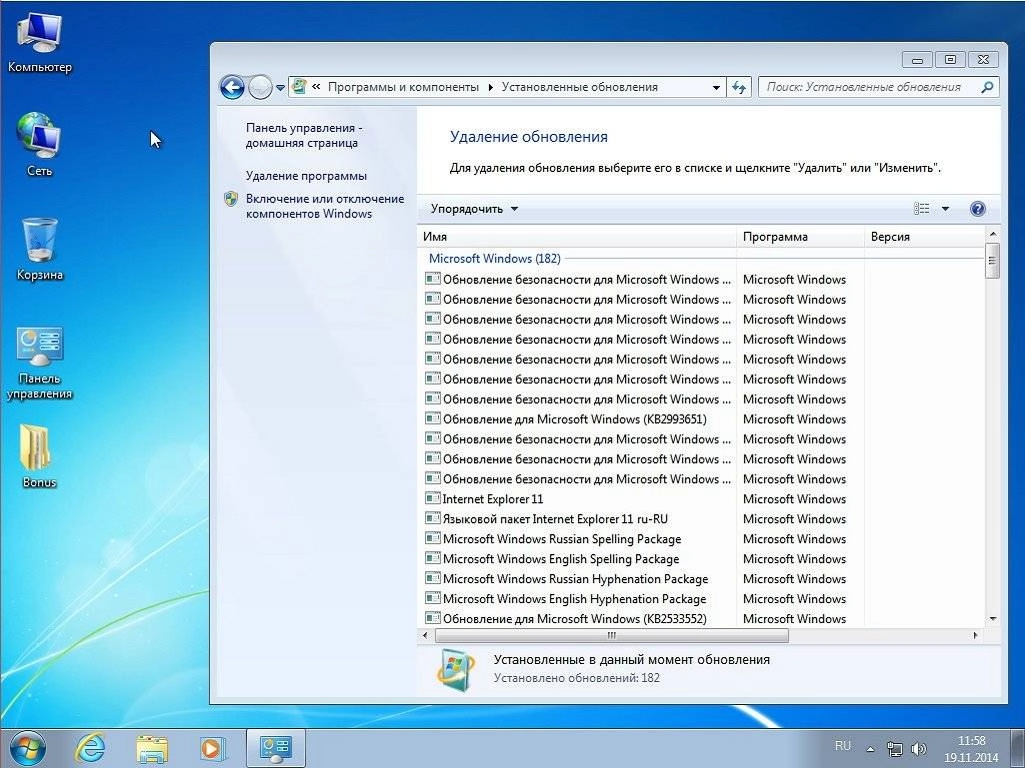Open the Панель управления desktop icon
The image size is (1025, 768).
[x=39, y=363]
